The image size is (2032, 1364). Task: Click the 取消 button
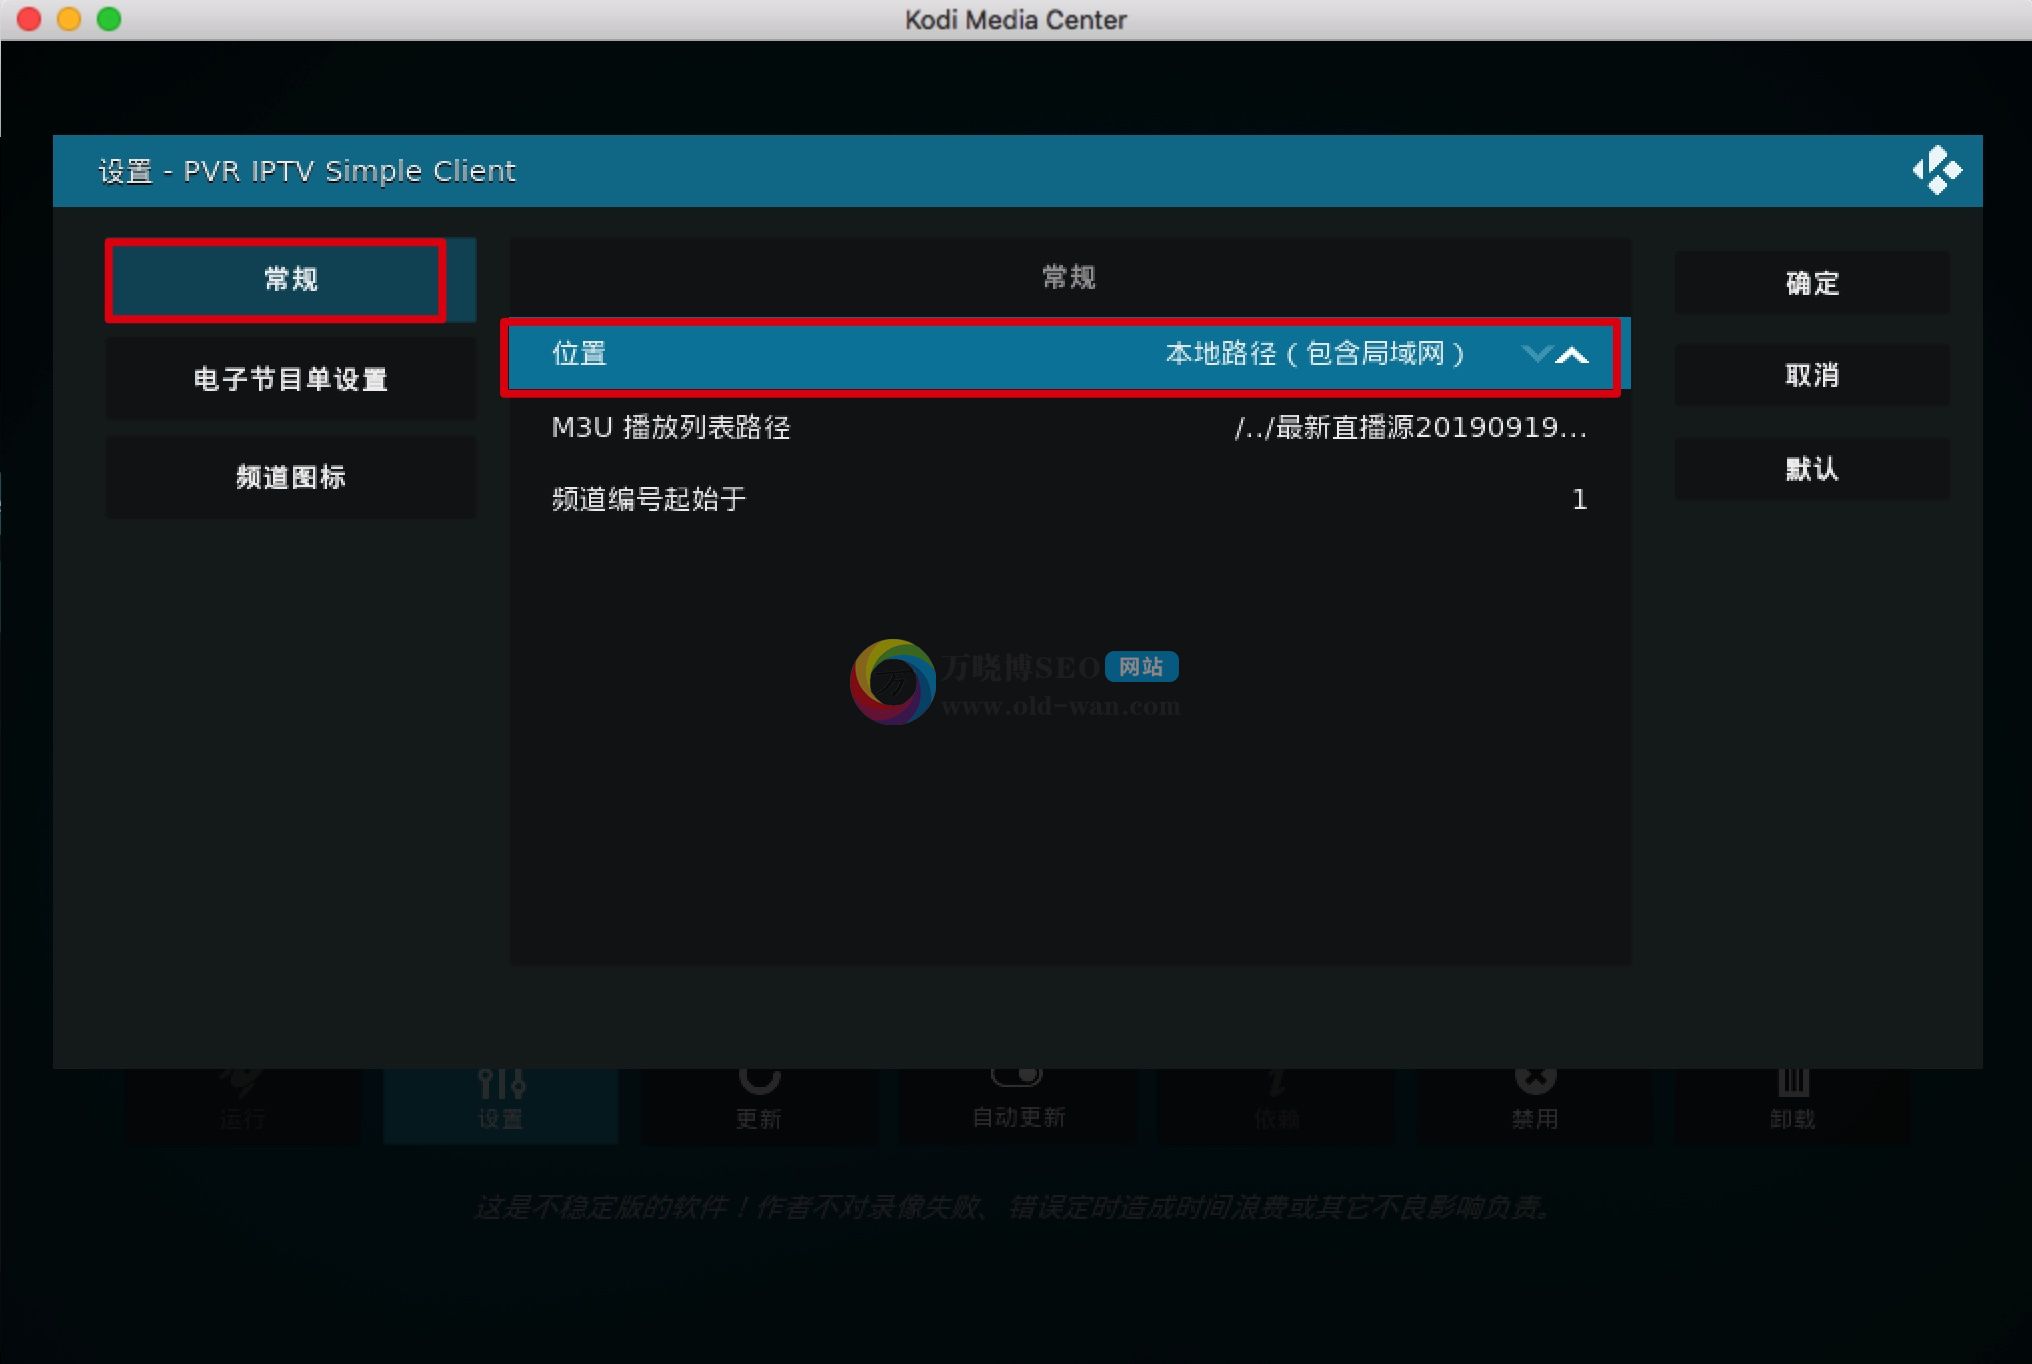coord(1812,375)
